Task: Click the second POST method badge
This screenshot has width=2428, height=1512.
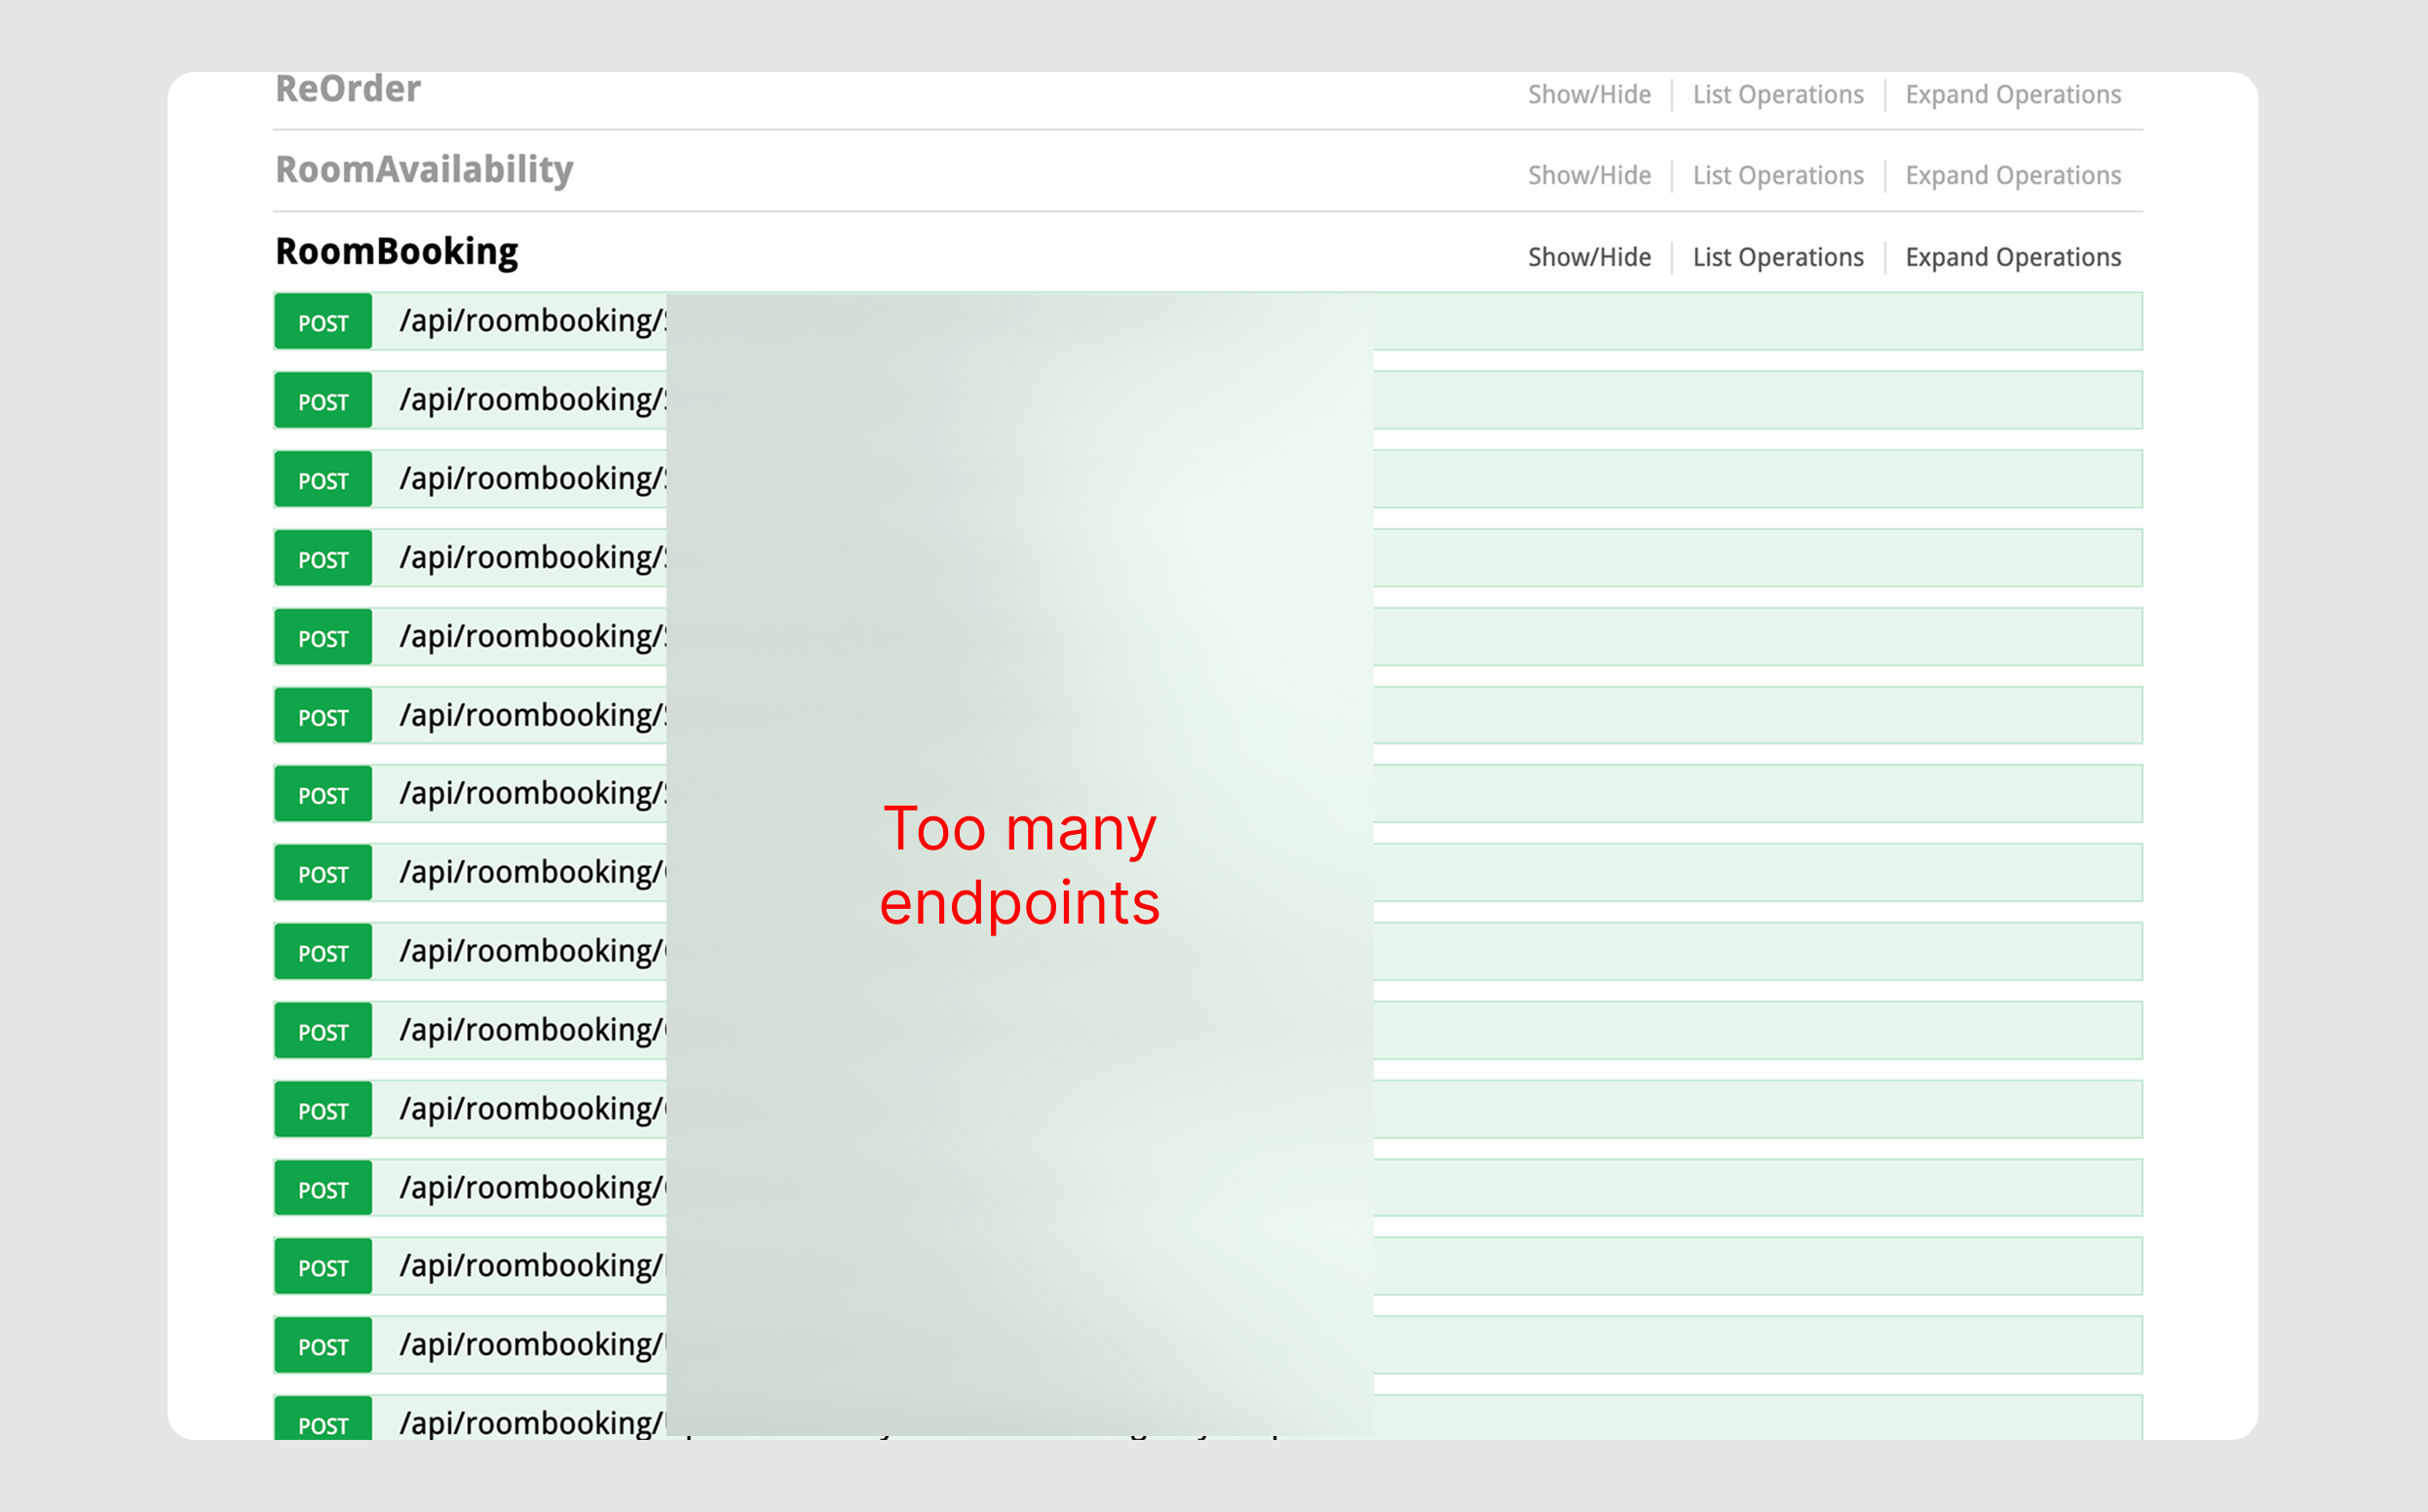Action: click(x=323, y=401)
